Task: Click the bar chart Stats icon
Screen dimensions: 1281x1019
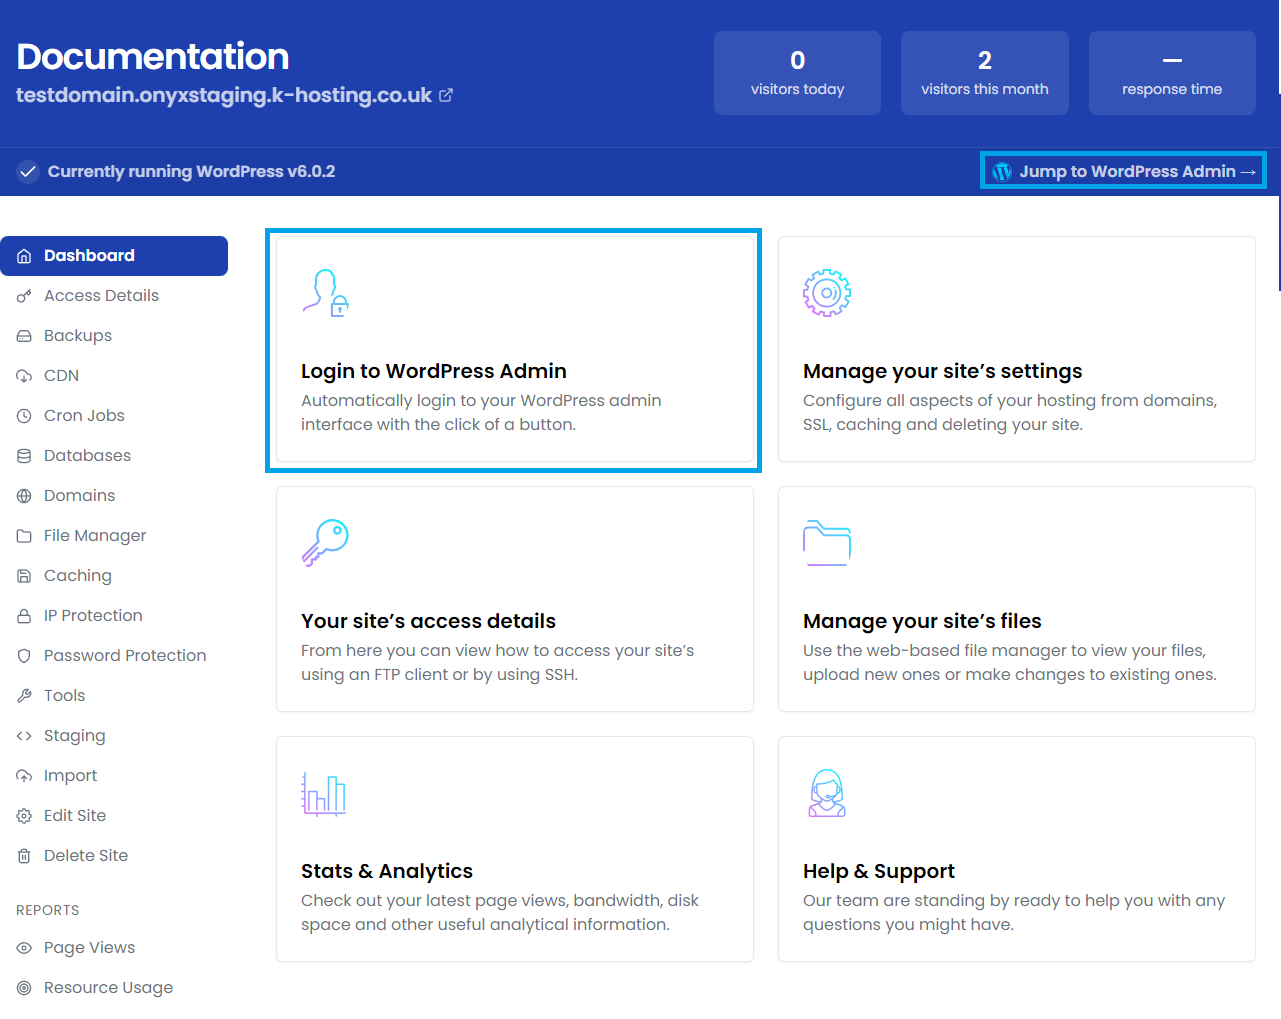Action: click(324, 793)
